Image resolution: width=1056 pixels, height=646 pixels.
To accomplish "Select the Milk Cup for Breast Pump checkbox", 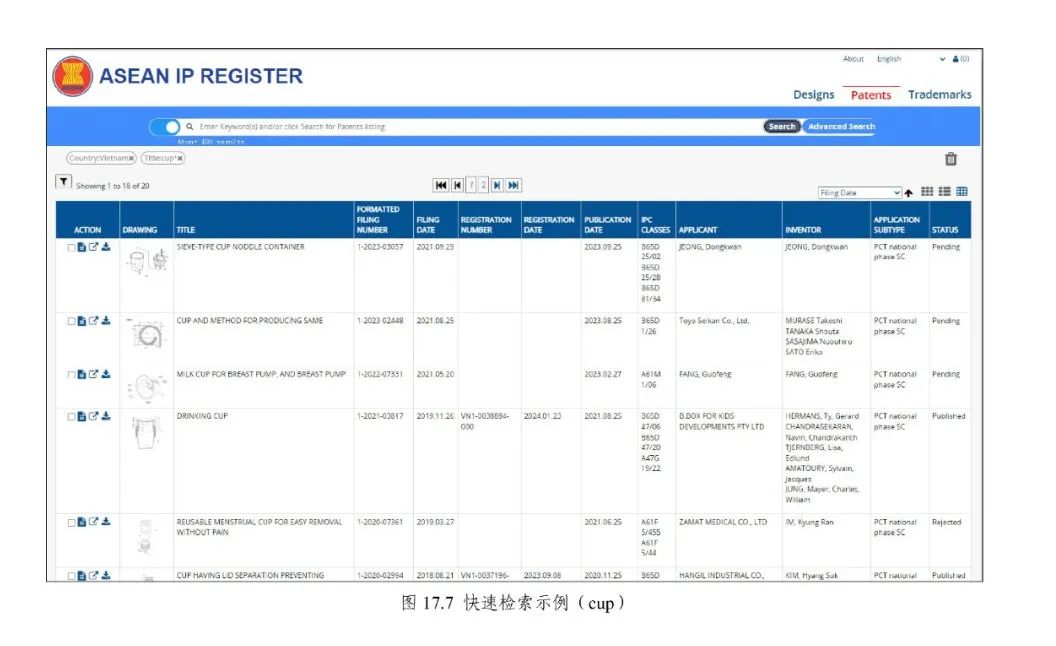I will 71,375.
